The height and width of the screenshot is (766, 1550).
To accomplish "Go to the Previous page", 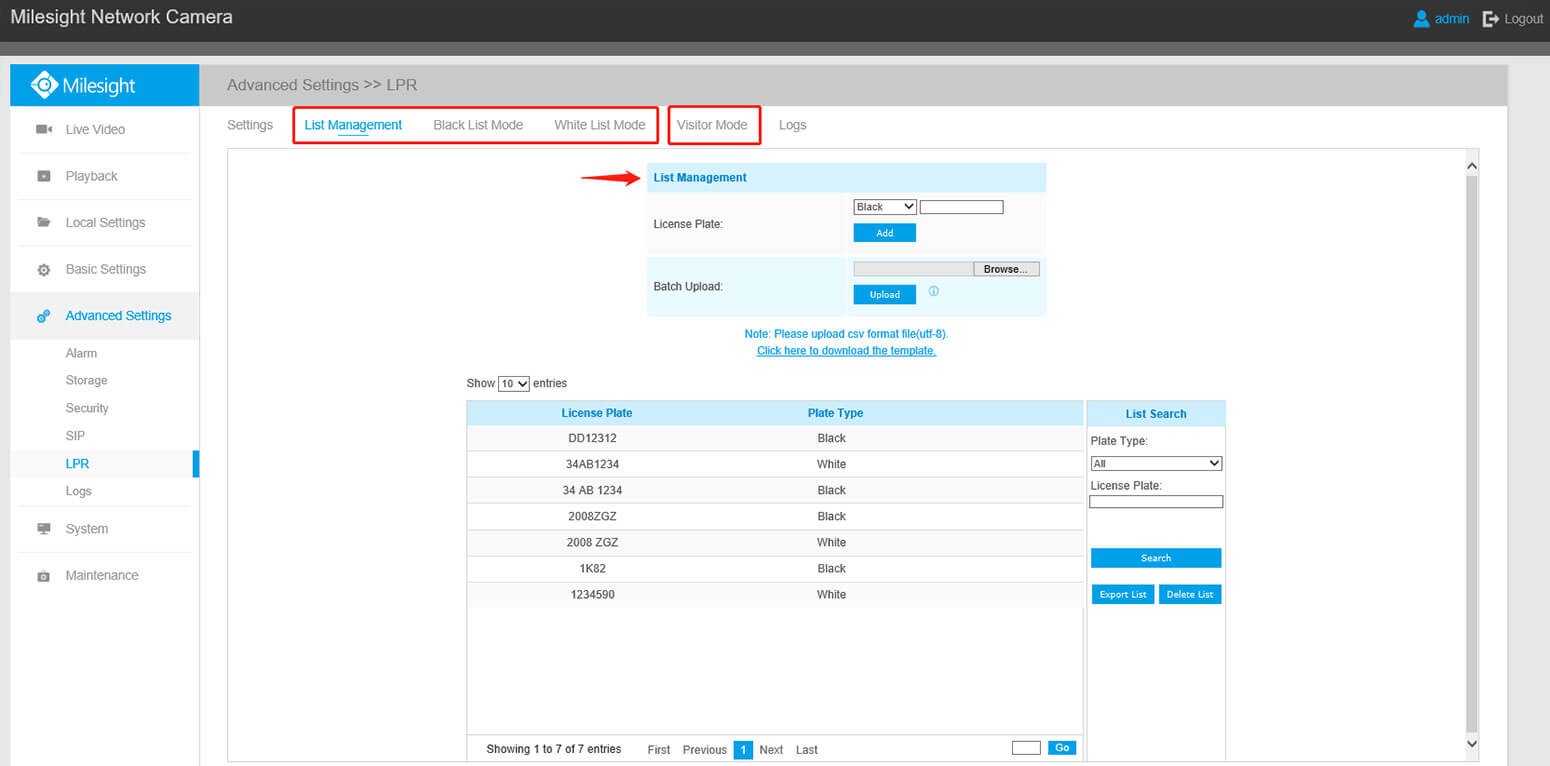I will (x=705, y=750).
